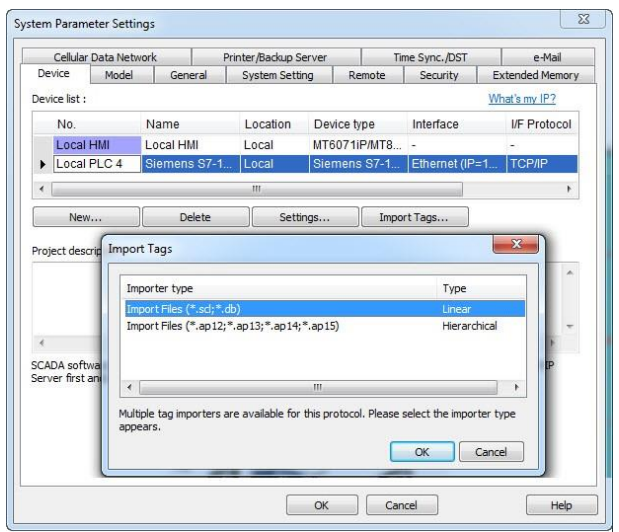The width and height of the screenshot is (619, 532).
Task: Switch to the System Setting tab
Action: (x=278, y=75)
